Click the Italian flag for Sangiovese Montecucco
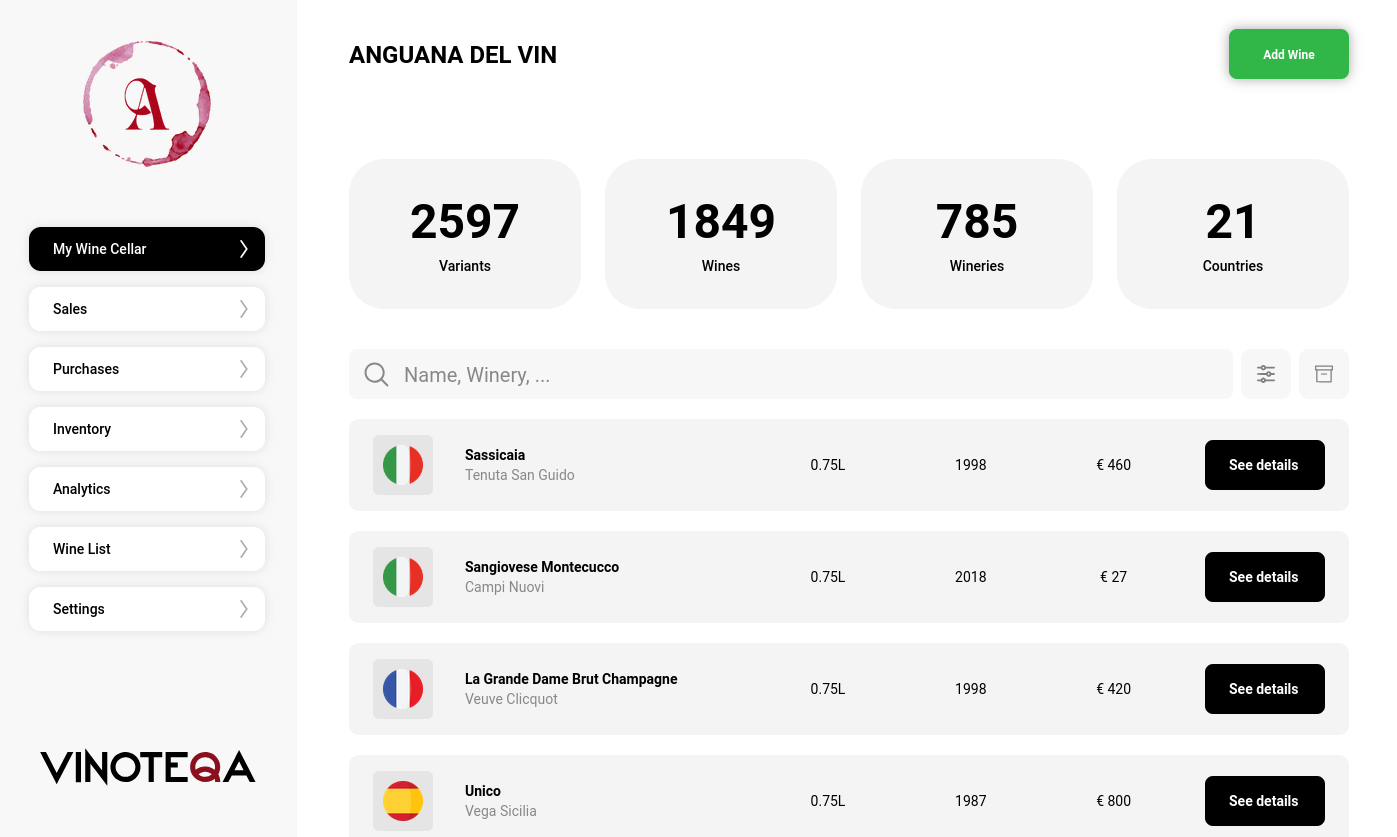This screenshot has width=1397, height=837. [403, 577]
